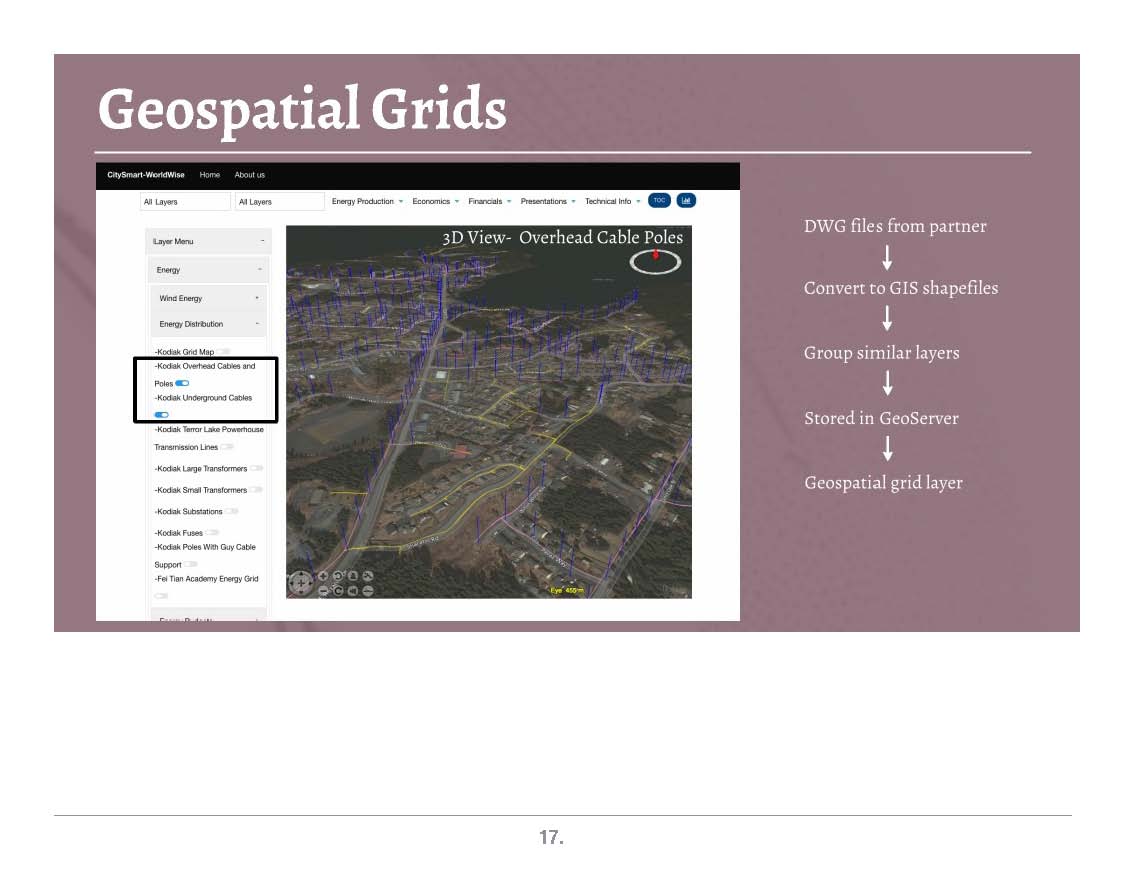Click the map zoom in plus icon
Screen dimensions: 1133x876
point(323,577)
